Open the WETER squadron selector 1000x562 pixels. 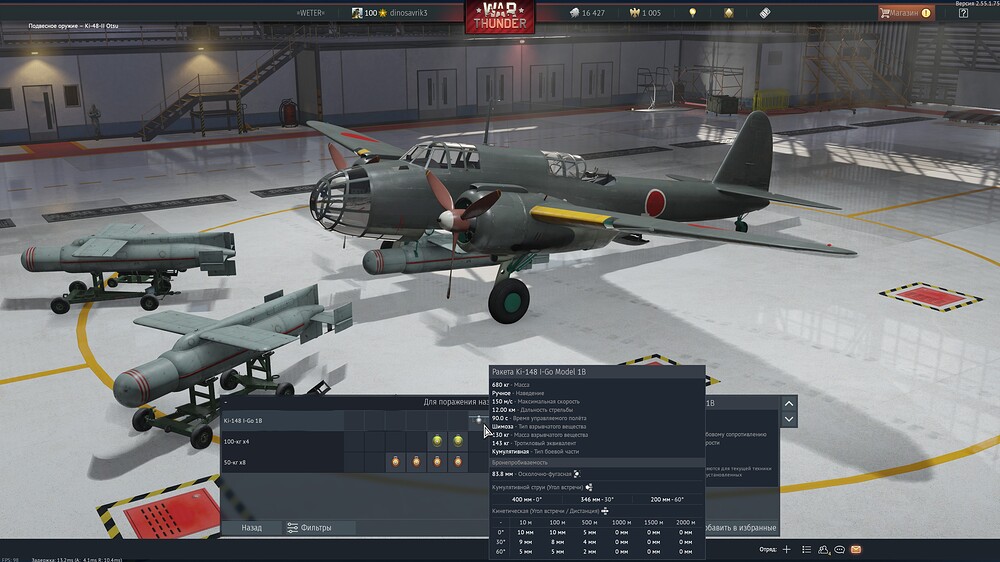[311, 13]
